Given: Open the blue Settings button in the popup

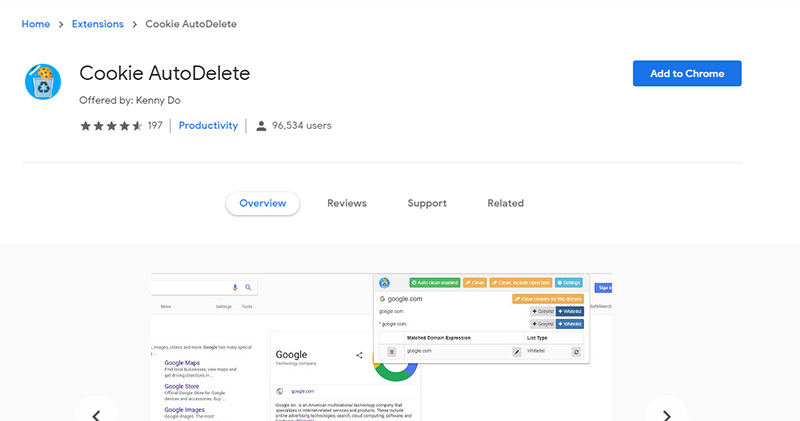Looking at the screenshot, I should point(568,283).
